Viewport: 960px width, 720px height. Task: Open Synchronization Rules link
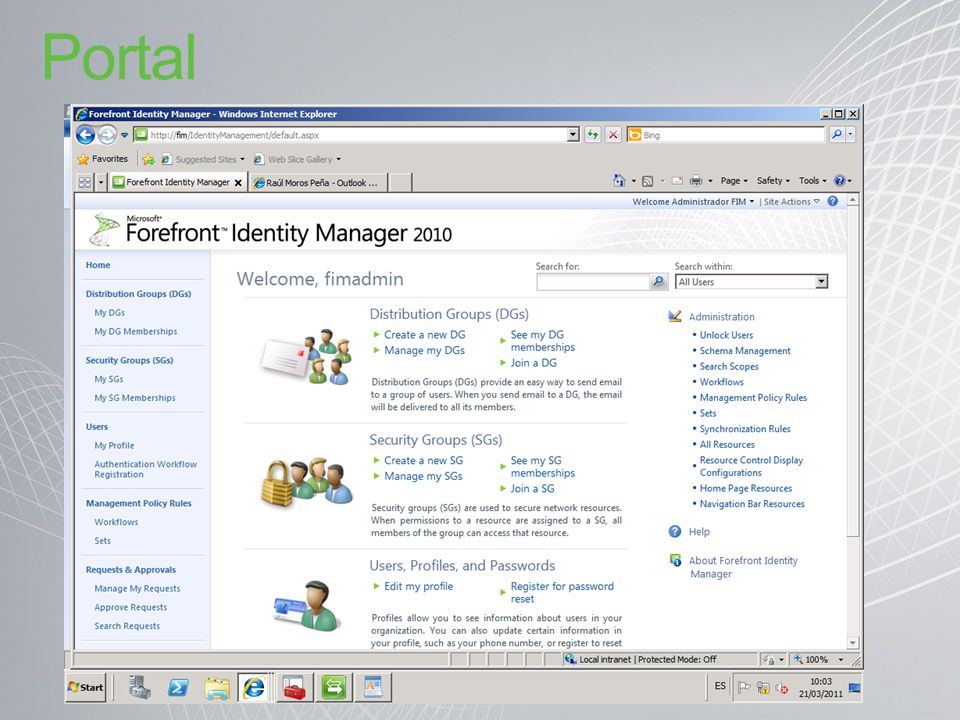745,429
